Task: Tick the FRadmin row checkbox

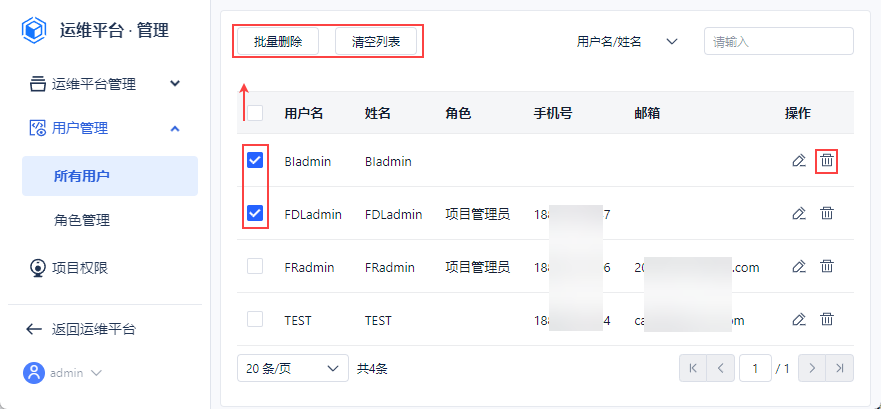Action: pos(255,267)
